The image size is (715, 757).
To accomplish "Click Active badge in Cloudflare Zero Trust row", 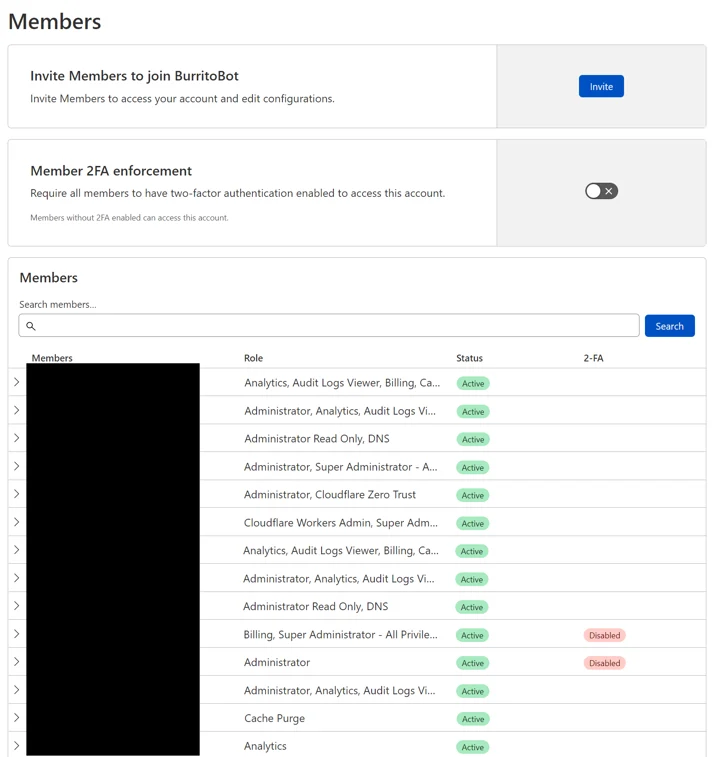I will point(473,495).
